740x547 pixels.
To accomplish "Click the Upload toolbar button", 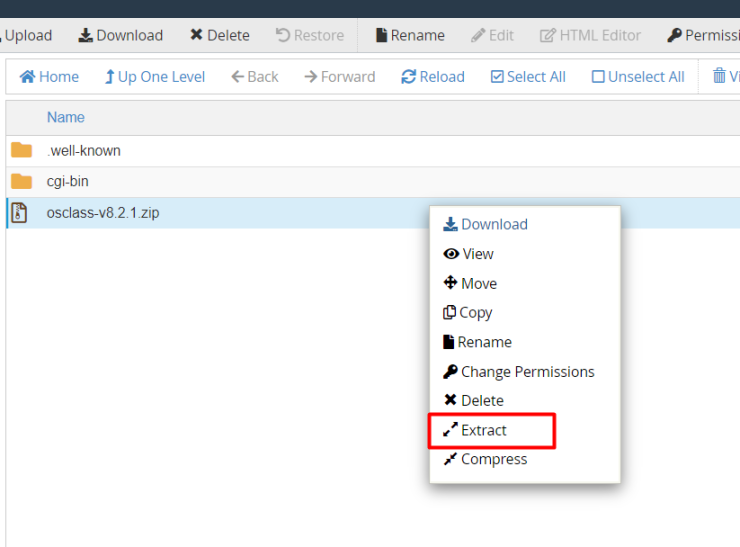I will coord(26,35).
